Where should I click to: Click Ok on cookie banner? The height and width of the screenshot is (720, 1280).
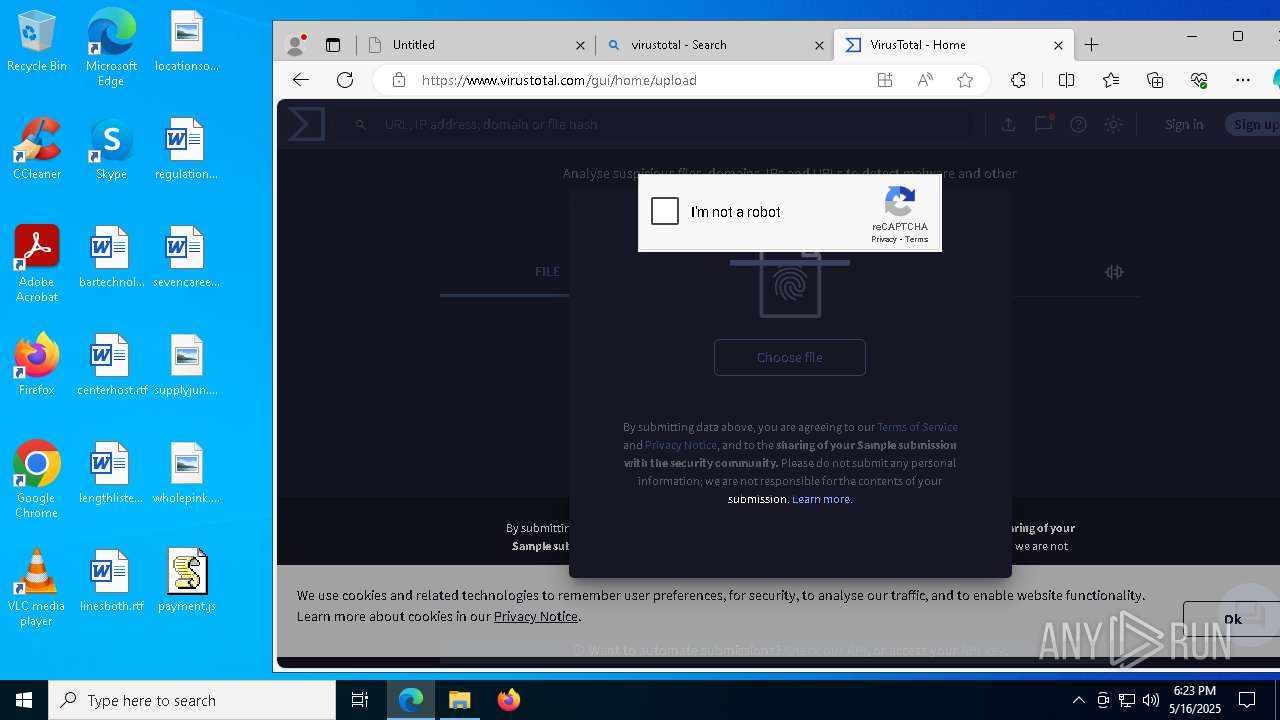pyautogui.click(x=1232, y=619)
